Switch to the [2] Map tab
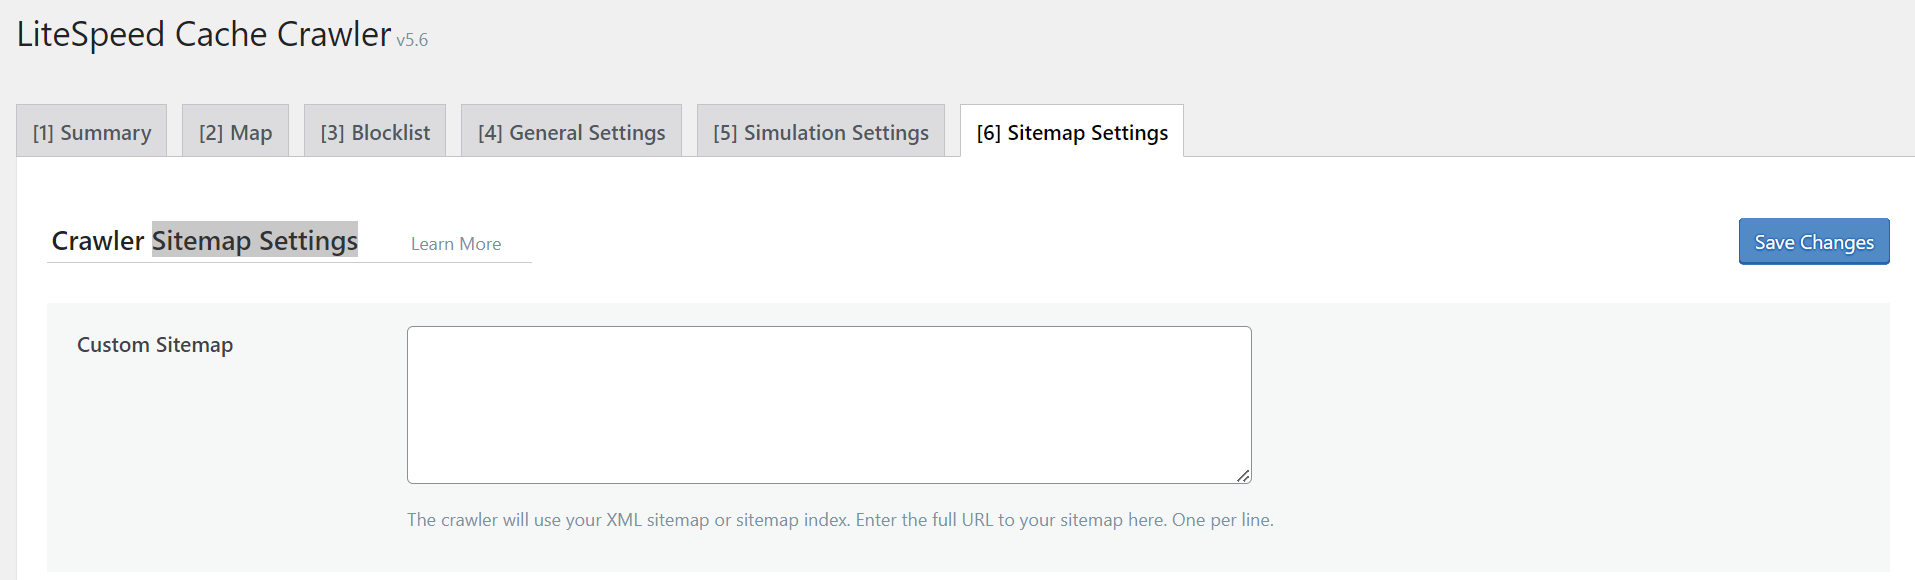1915x580 pixels. click(x=235, y=132)
